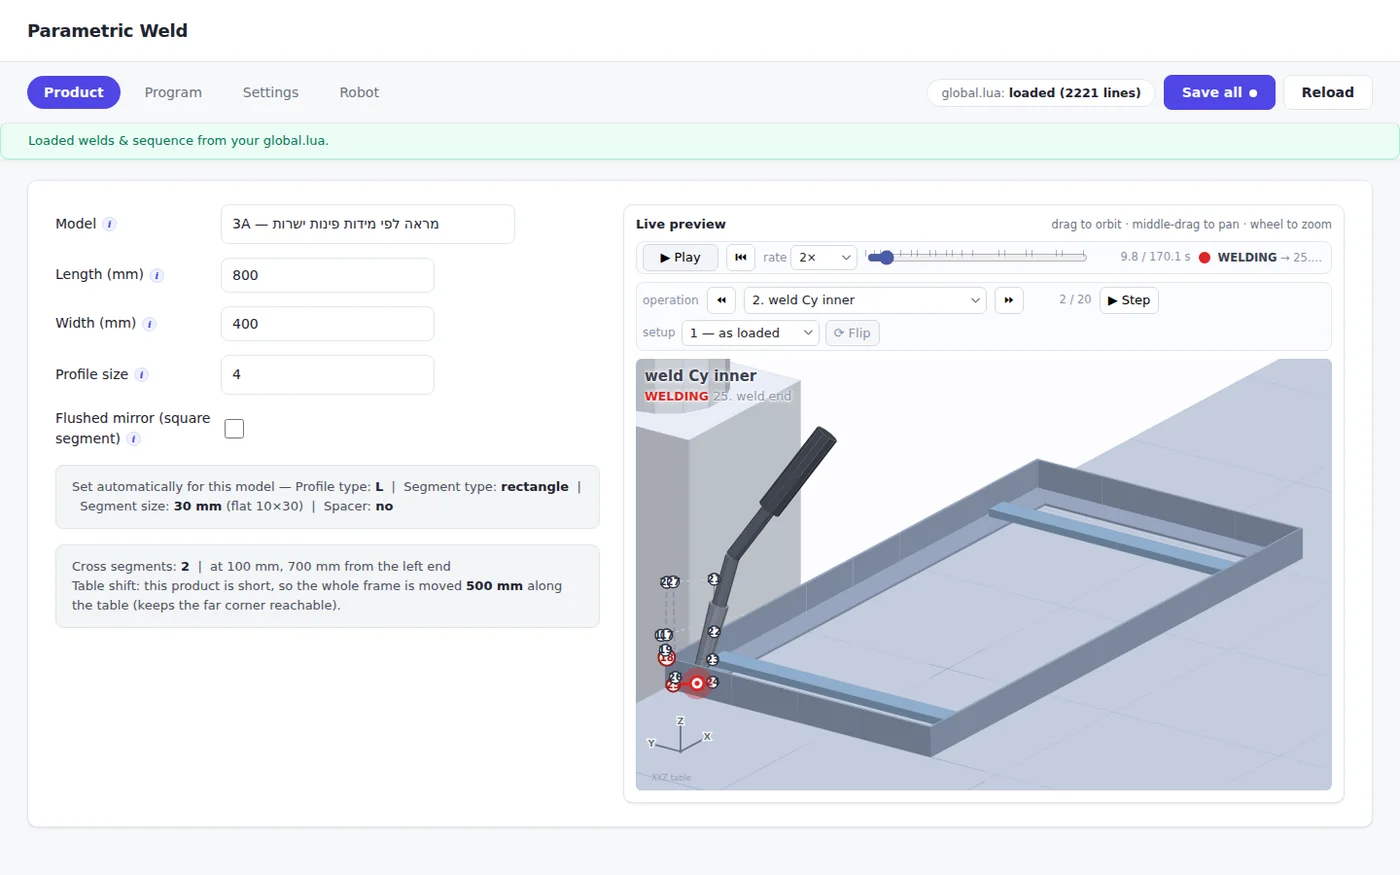The image size is (1400, 875).
Task: Click the Width input showing 400
Action: (x=327, y=324)
